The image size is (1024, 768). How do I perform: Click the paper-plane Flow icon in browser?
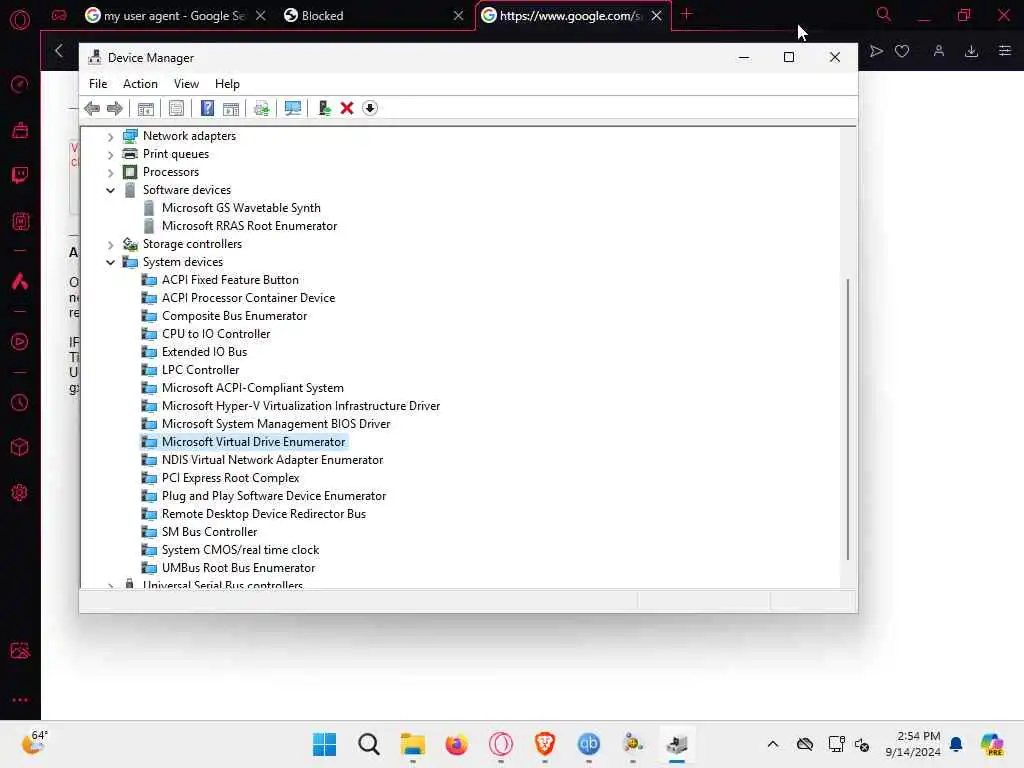pyautogui.click(x=876, y=51)
